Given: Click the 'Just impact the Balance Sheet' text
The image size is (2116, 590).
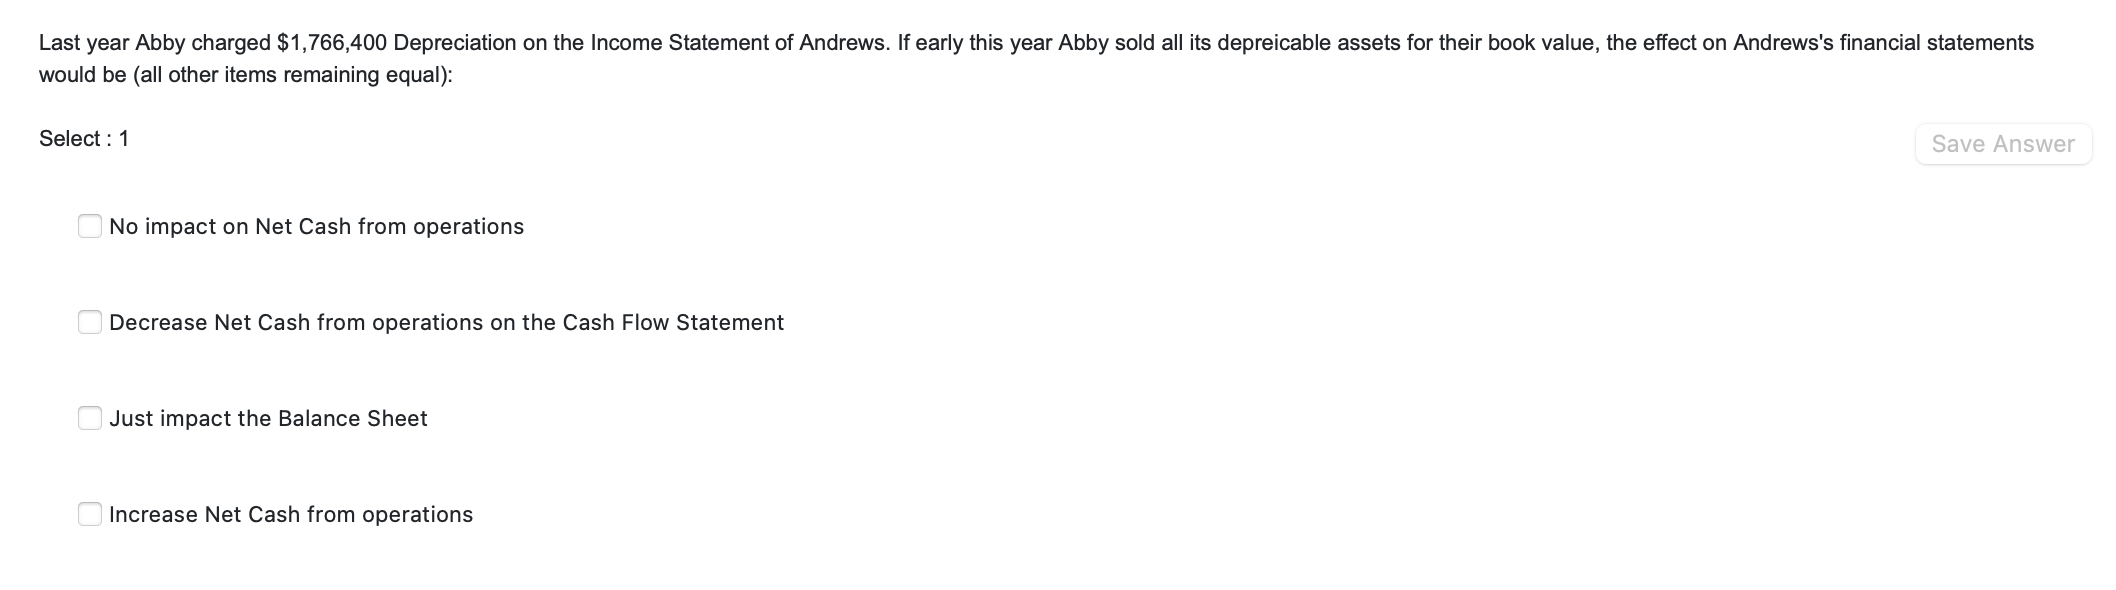Looking at the screenshot, I should point(268,418).
